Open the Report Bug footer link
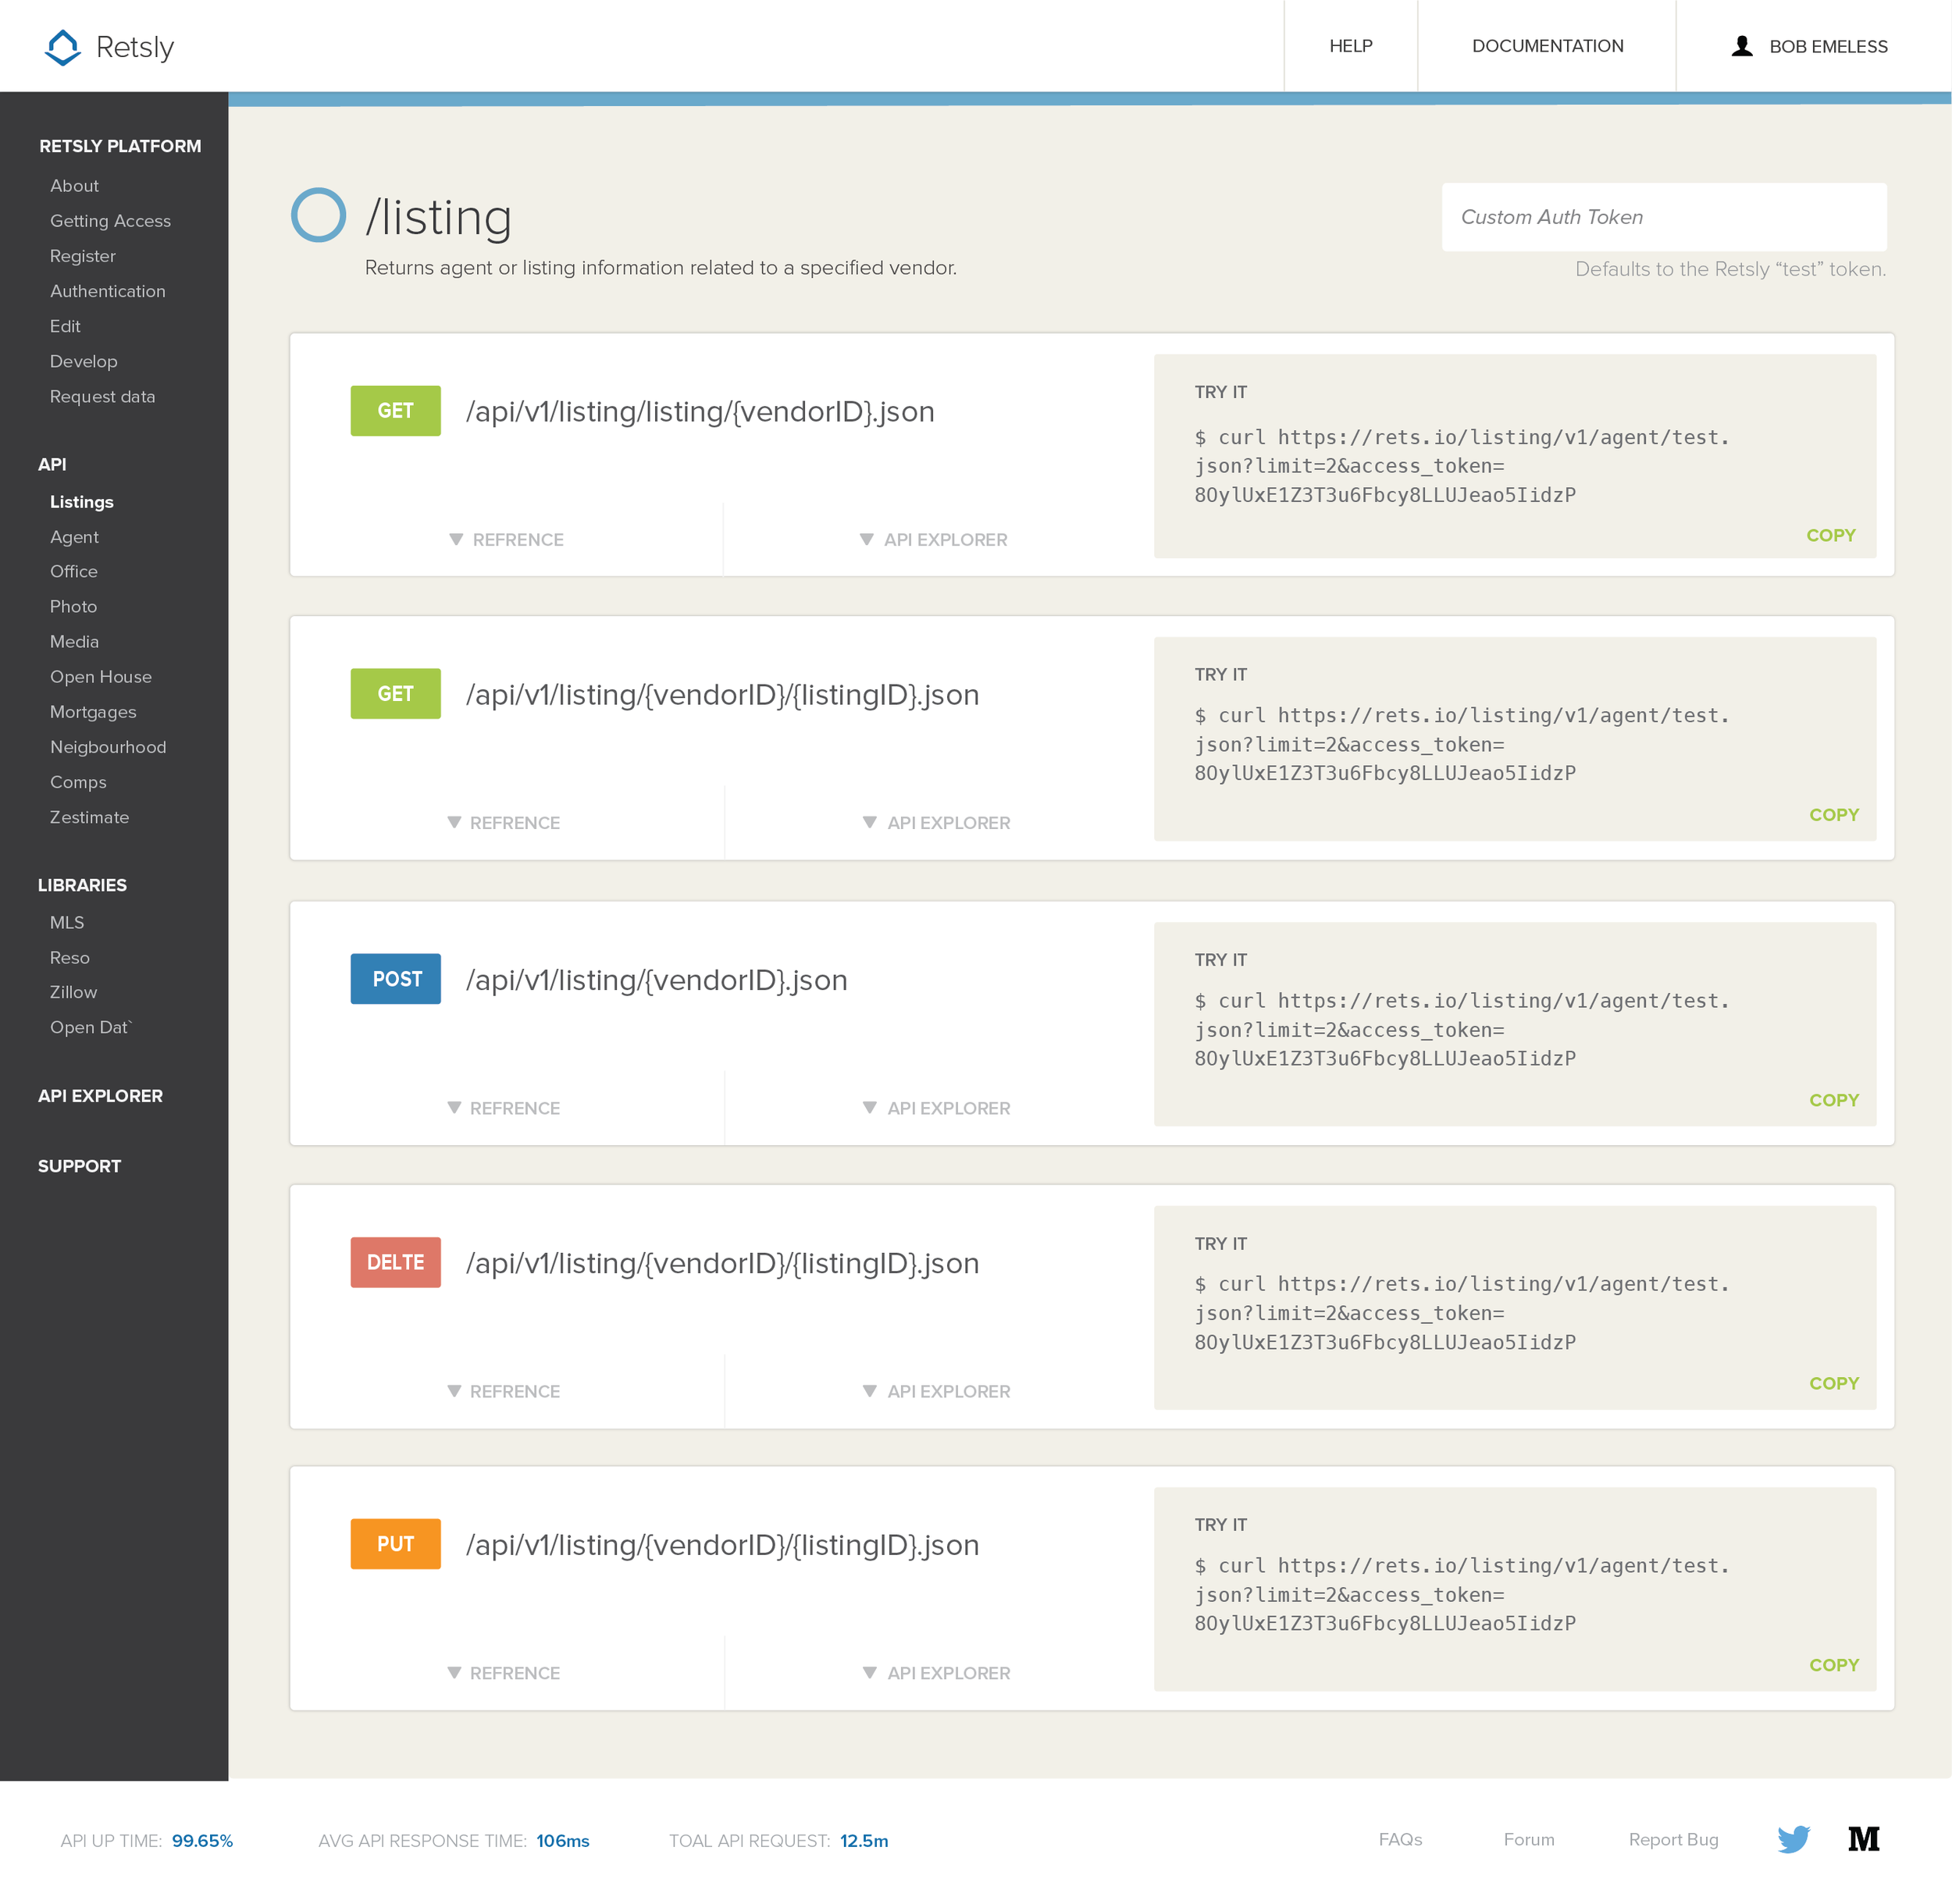The height and width of the screenshot is (1904, 1952). (x=1673, y=1839)
